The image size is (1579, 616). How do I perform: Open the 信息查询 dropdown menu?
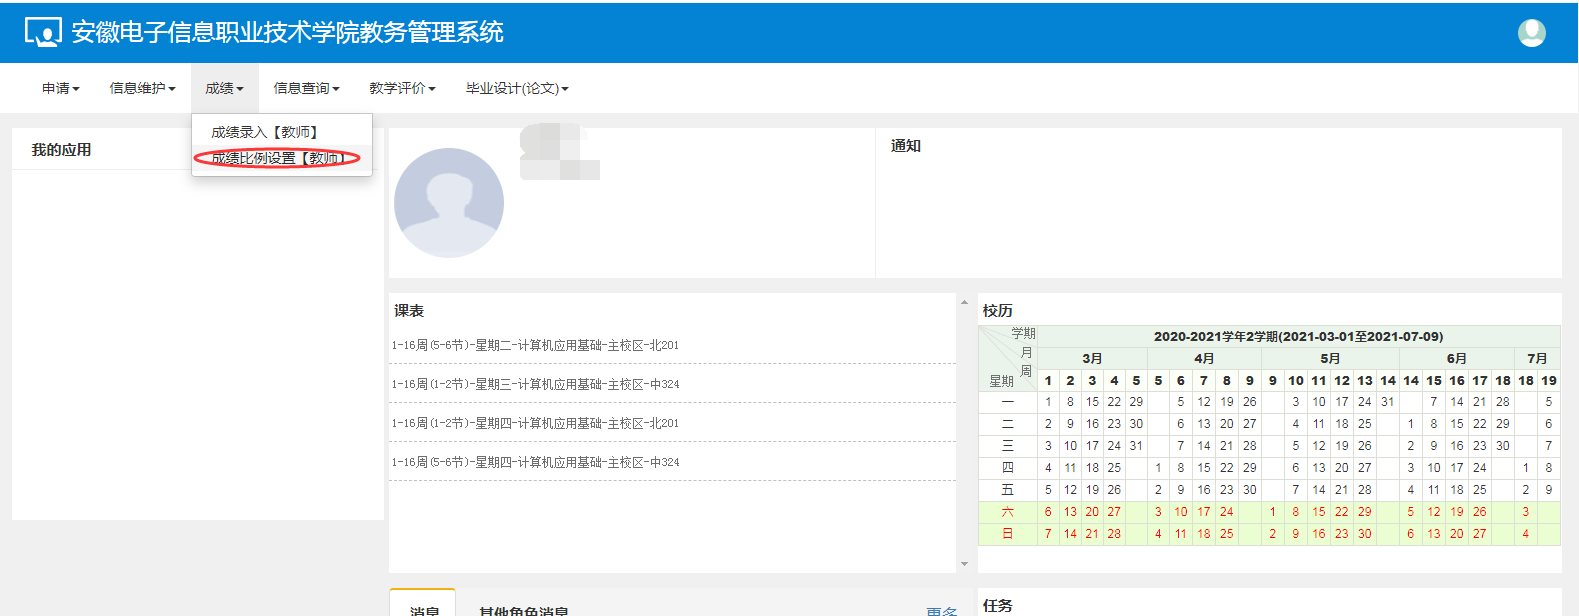click(306, 89)
